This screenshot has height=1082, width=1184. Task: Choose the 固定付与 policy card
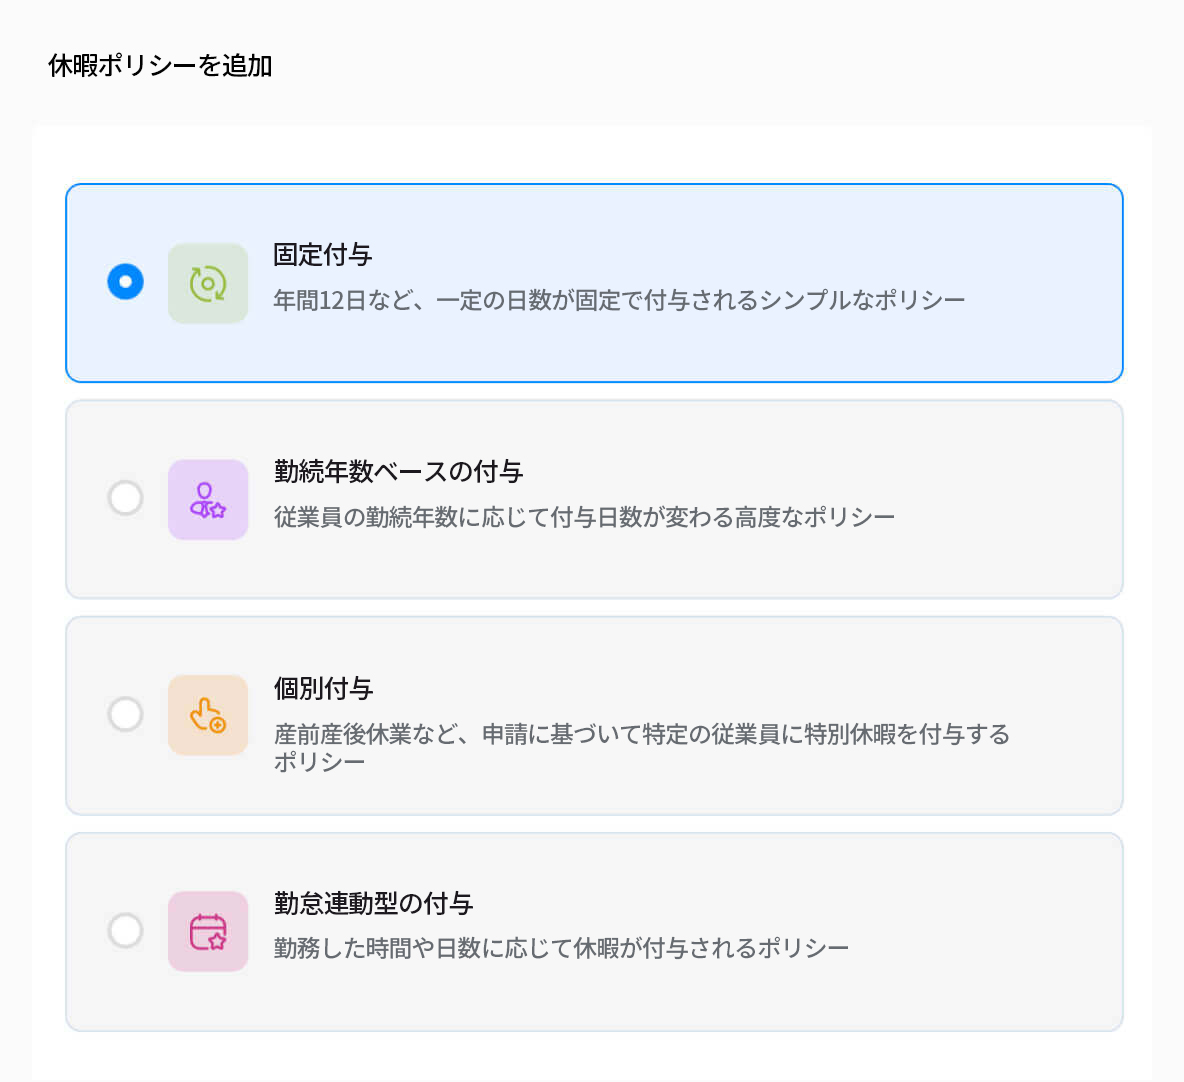click(594, 282)
